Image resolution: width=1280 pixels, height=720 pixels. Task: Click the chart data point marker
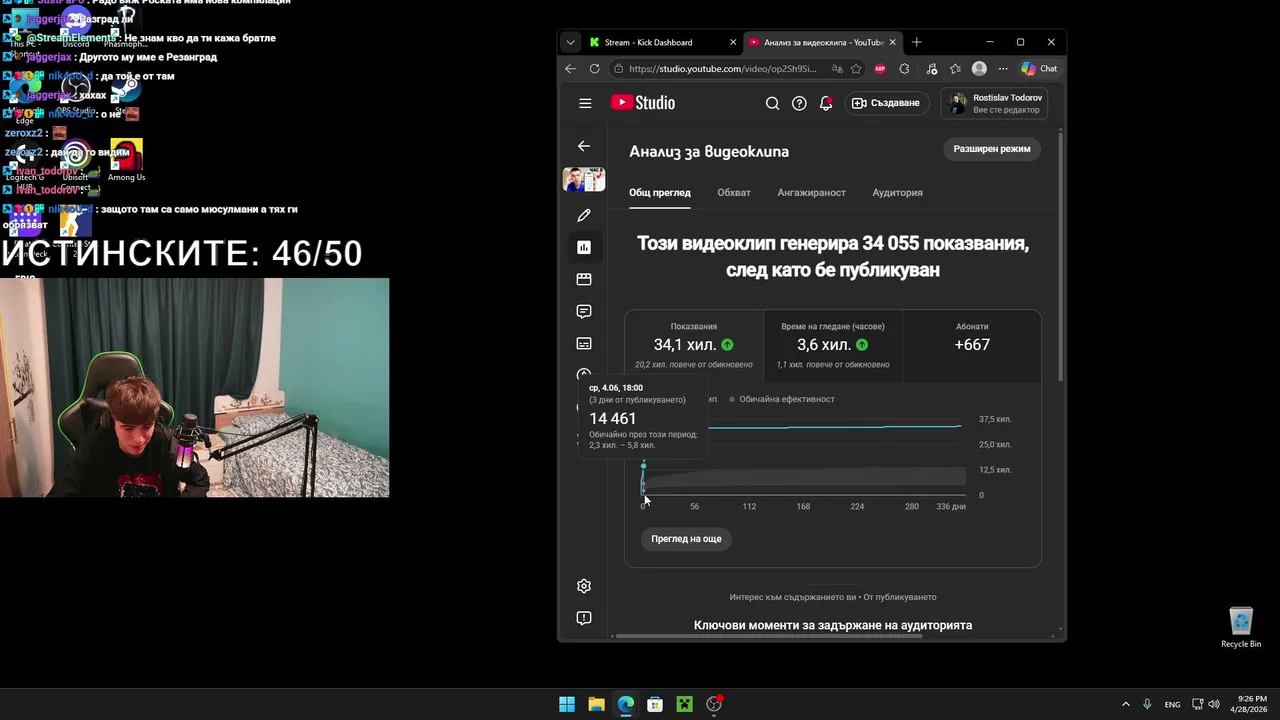643,466
